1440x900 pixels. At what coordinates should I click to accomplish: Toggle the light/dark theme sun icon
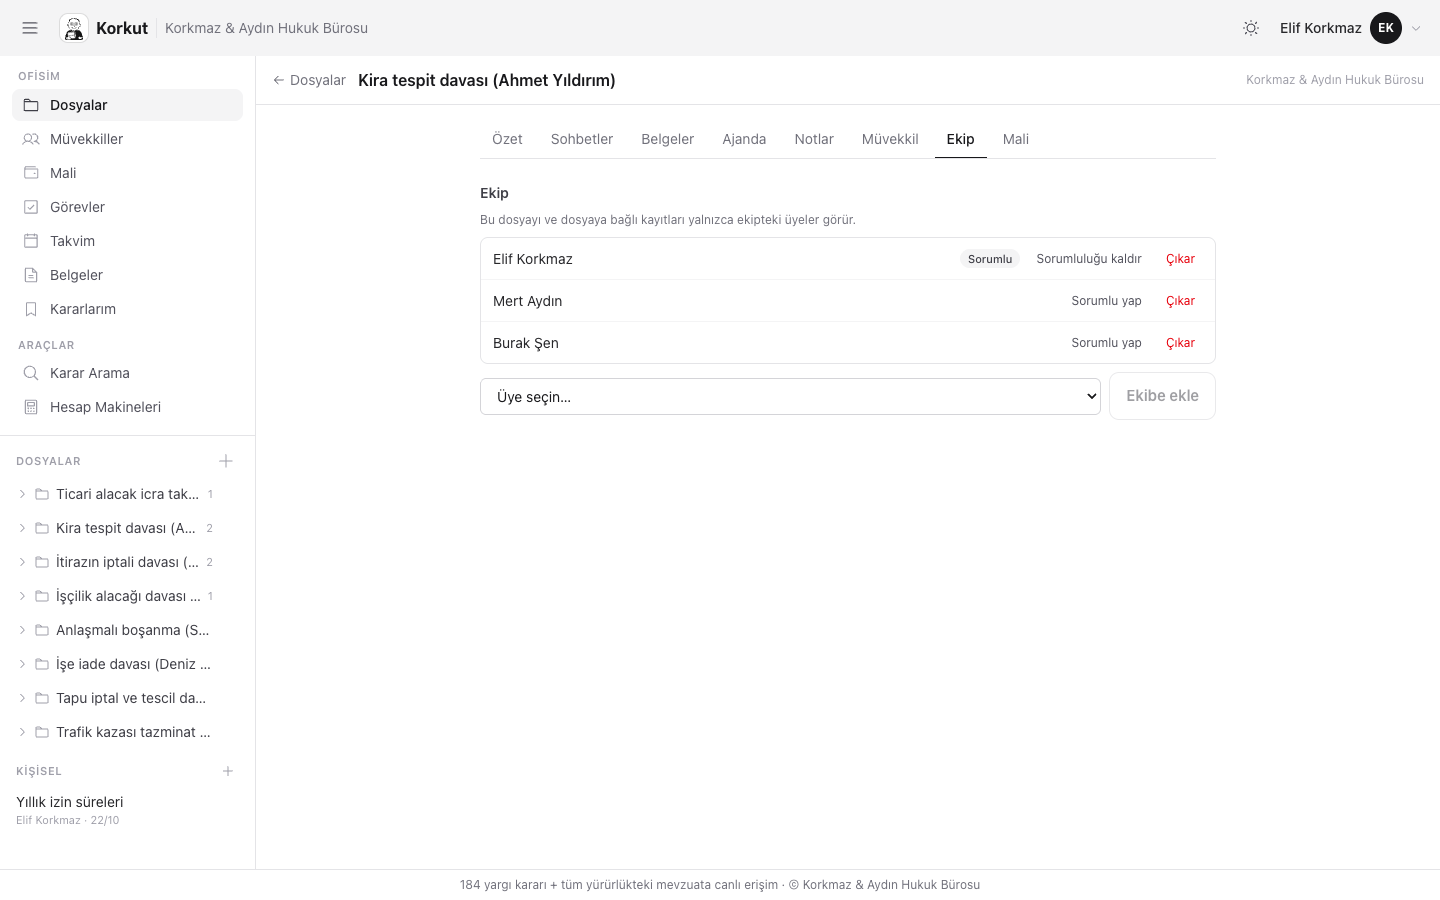point(1251,28)
